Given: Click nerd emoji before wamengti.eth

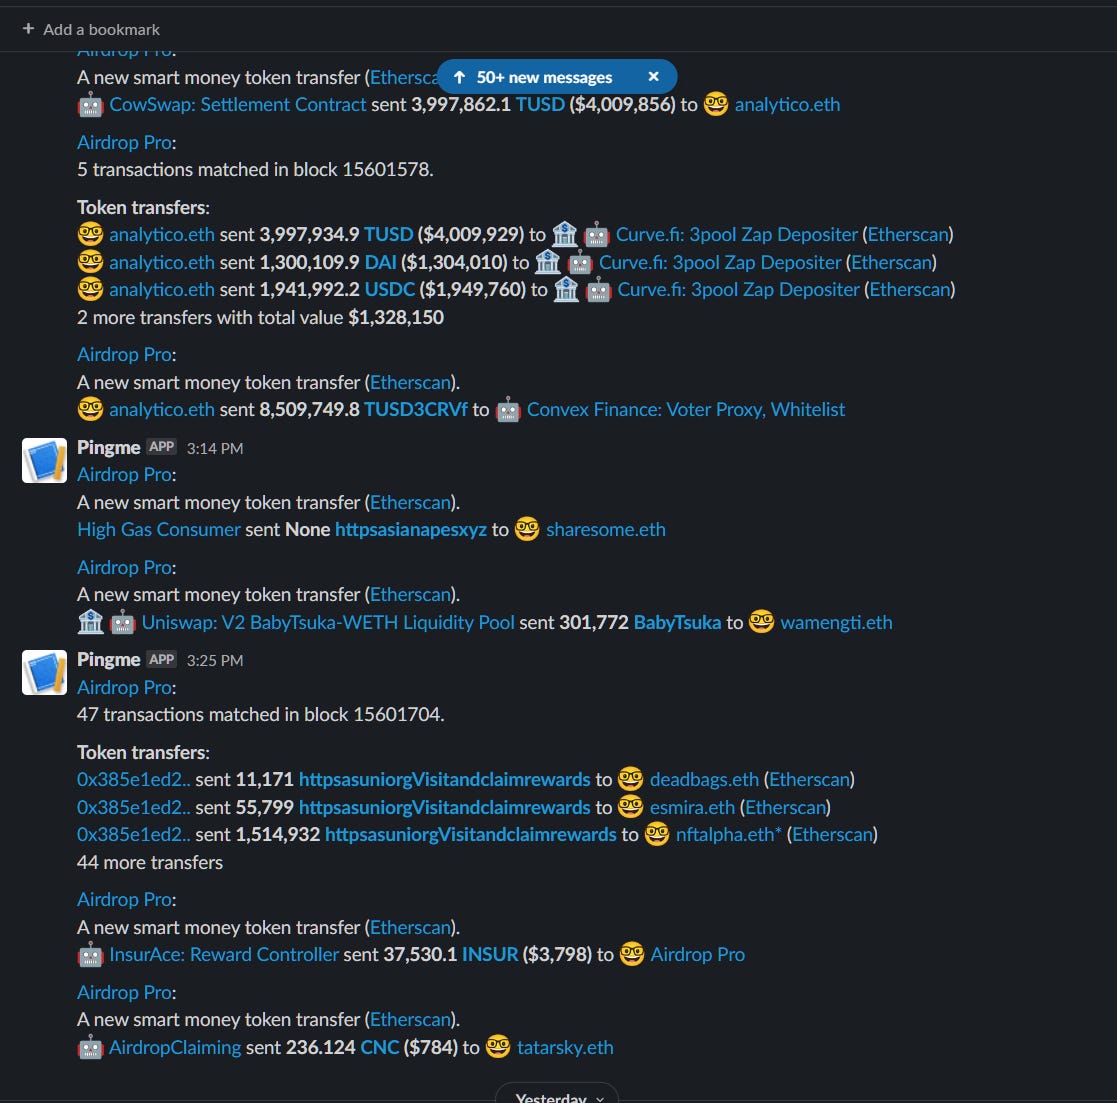Looking at the screenshot, I should pyautogui.click(x=762, y=622).
